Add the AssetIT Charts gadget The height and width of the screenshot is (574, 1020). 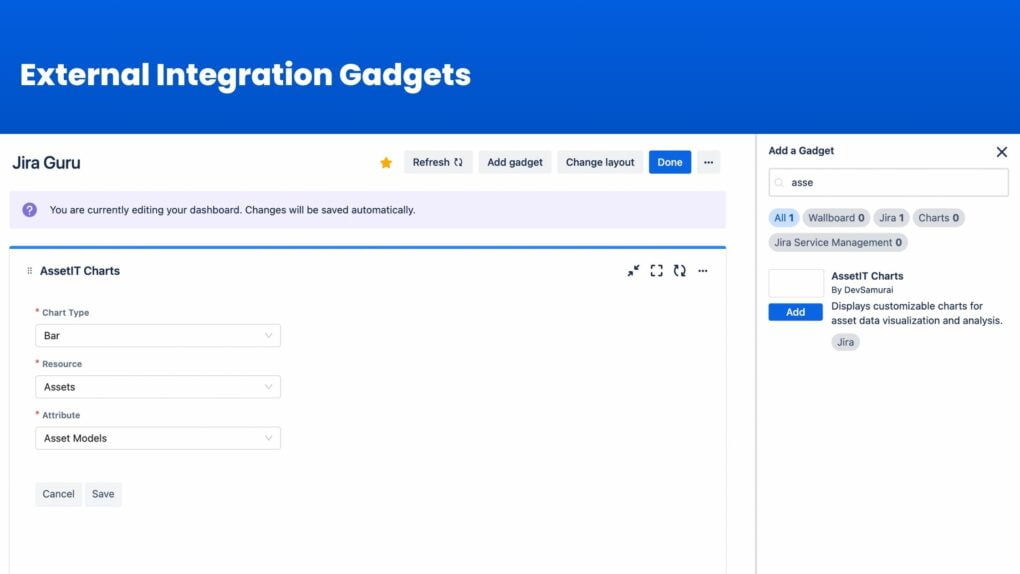click(796, 312)
